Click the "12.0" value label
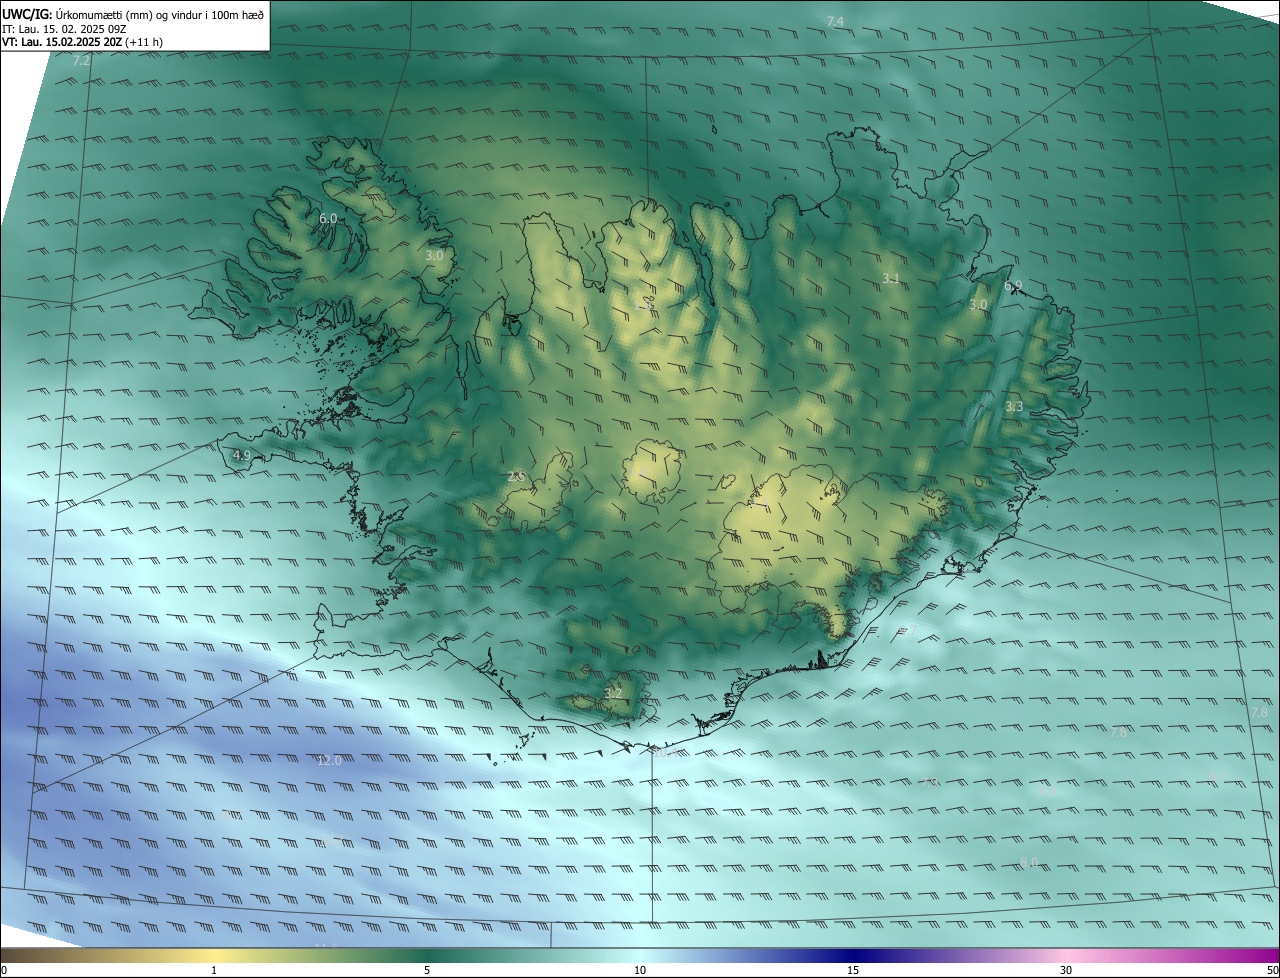Image resolution: width=1280 pixels, height=978 pixels. coord(329,760)
